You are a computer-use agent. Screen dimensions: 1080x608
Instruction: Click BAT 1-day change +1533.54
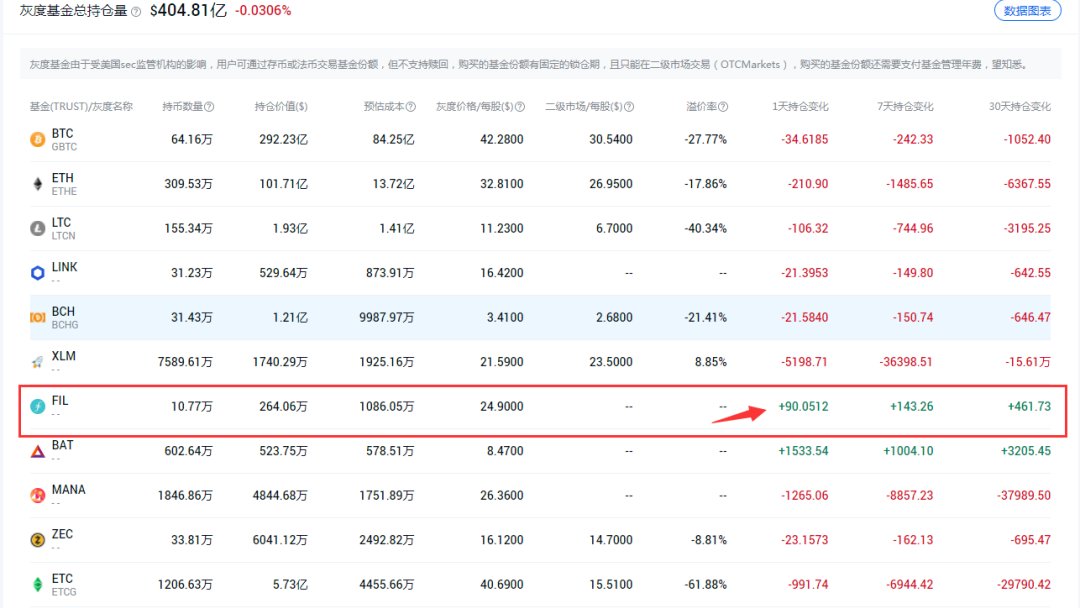[803, 452]
